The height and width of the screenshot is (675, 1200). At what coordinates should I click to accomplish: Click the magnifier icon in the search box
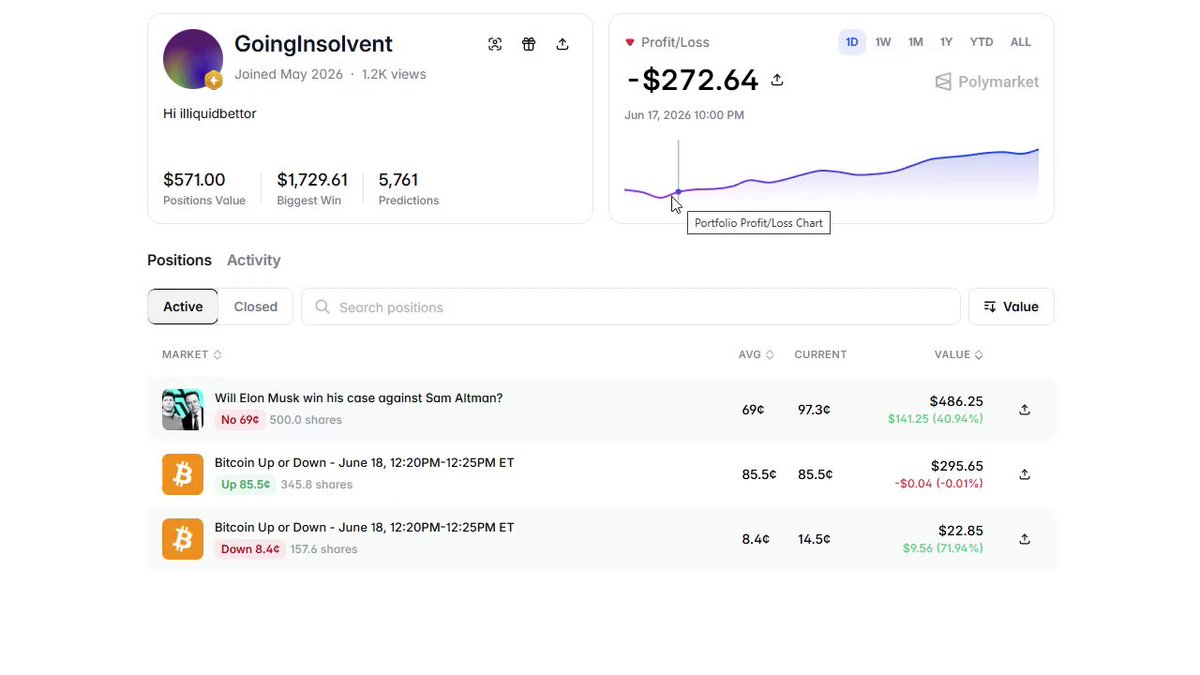[x=322, y=307]
